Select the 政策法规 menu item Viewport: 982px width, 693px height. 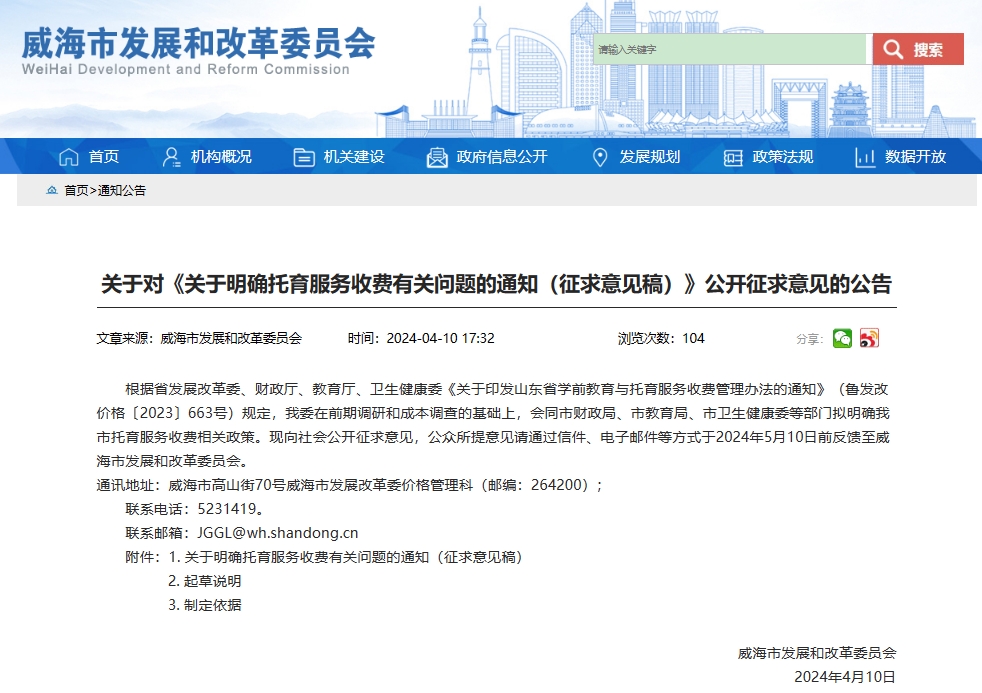click(x=782, y=157)
